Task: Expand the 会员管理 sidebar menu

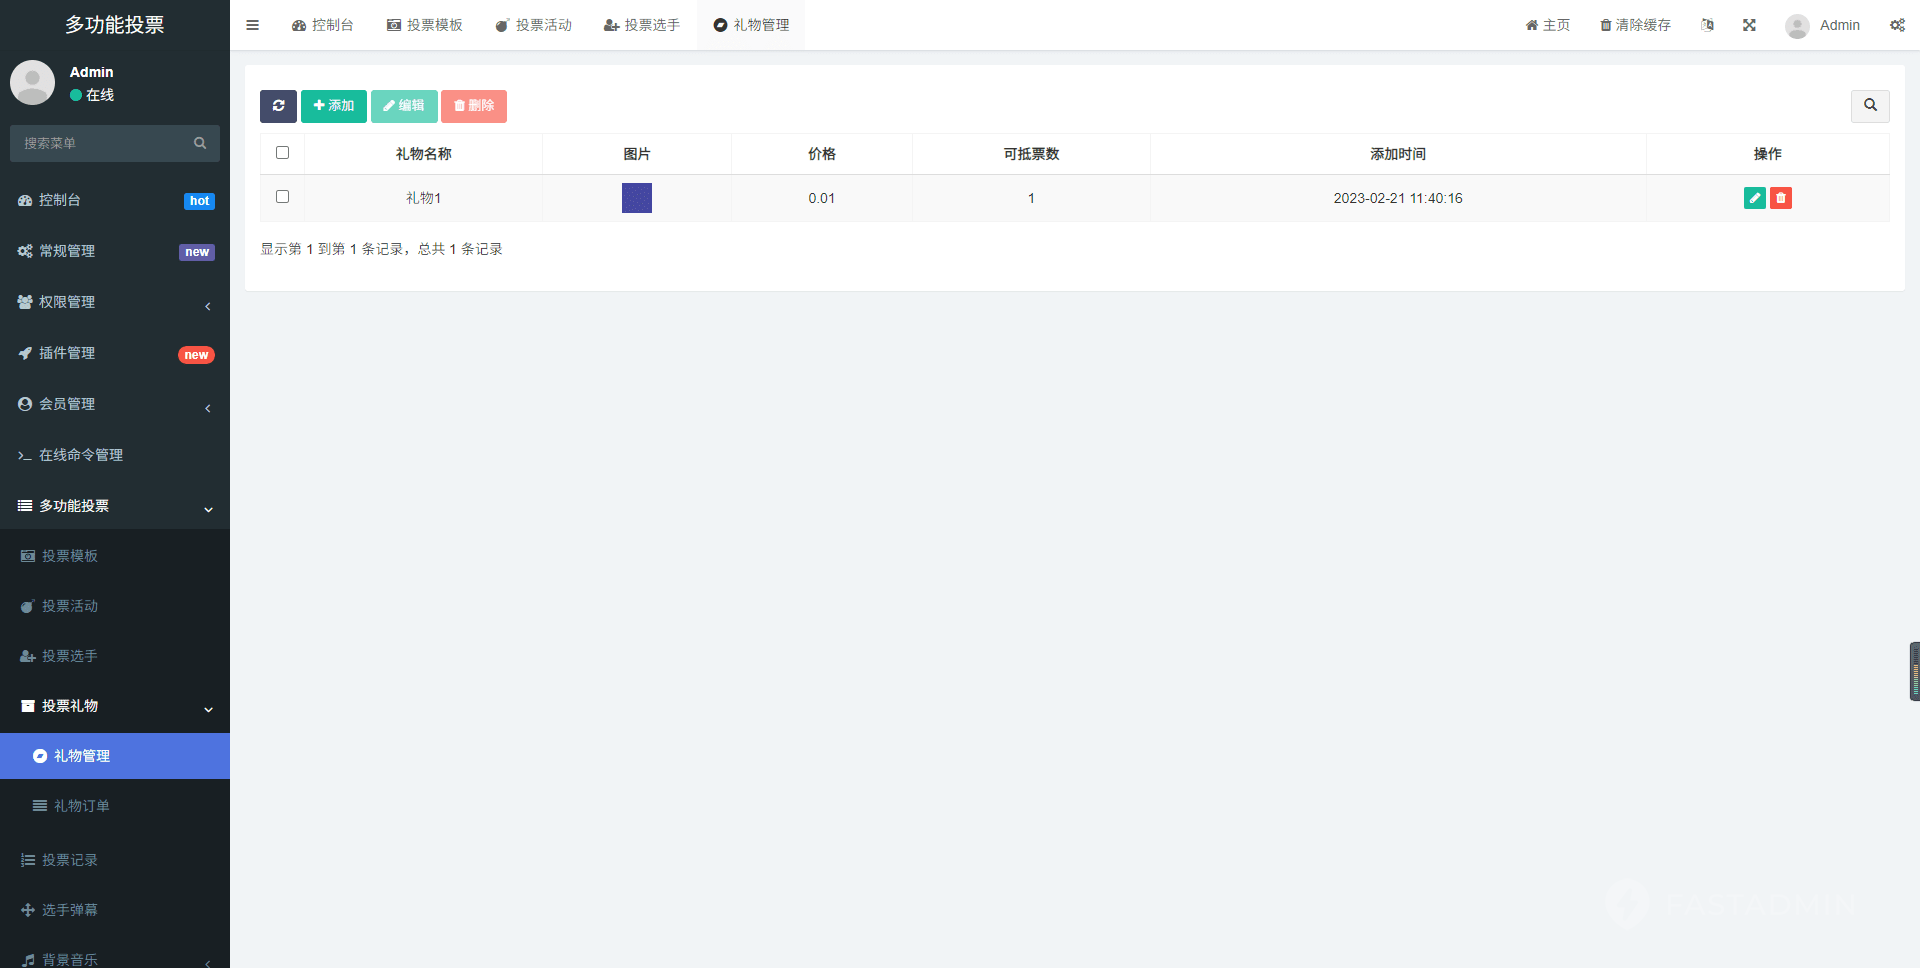Action: coord(115,404)
